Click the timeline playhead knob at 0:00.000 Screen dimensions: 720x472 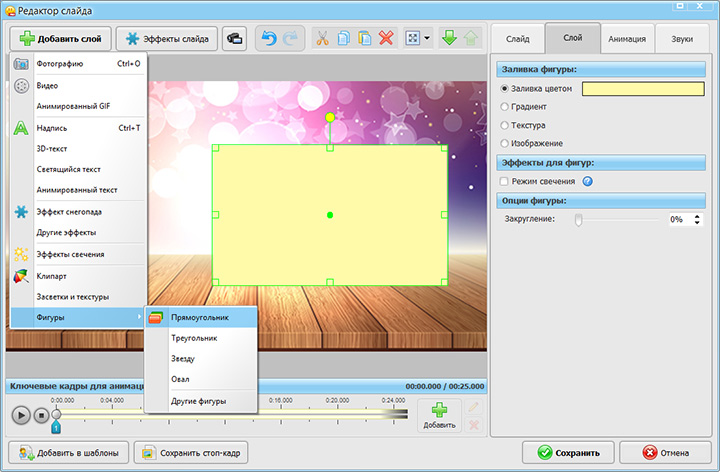tap(56, 414)
